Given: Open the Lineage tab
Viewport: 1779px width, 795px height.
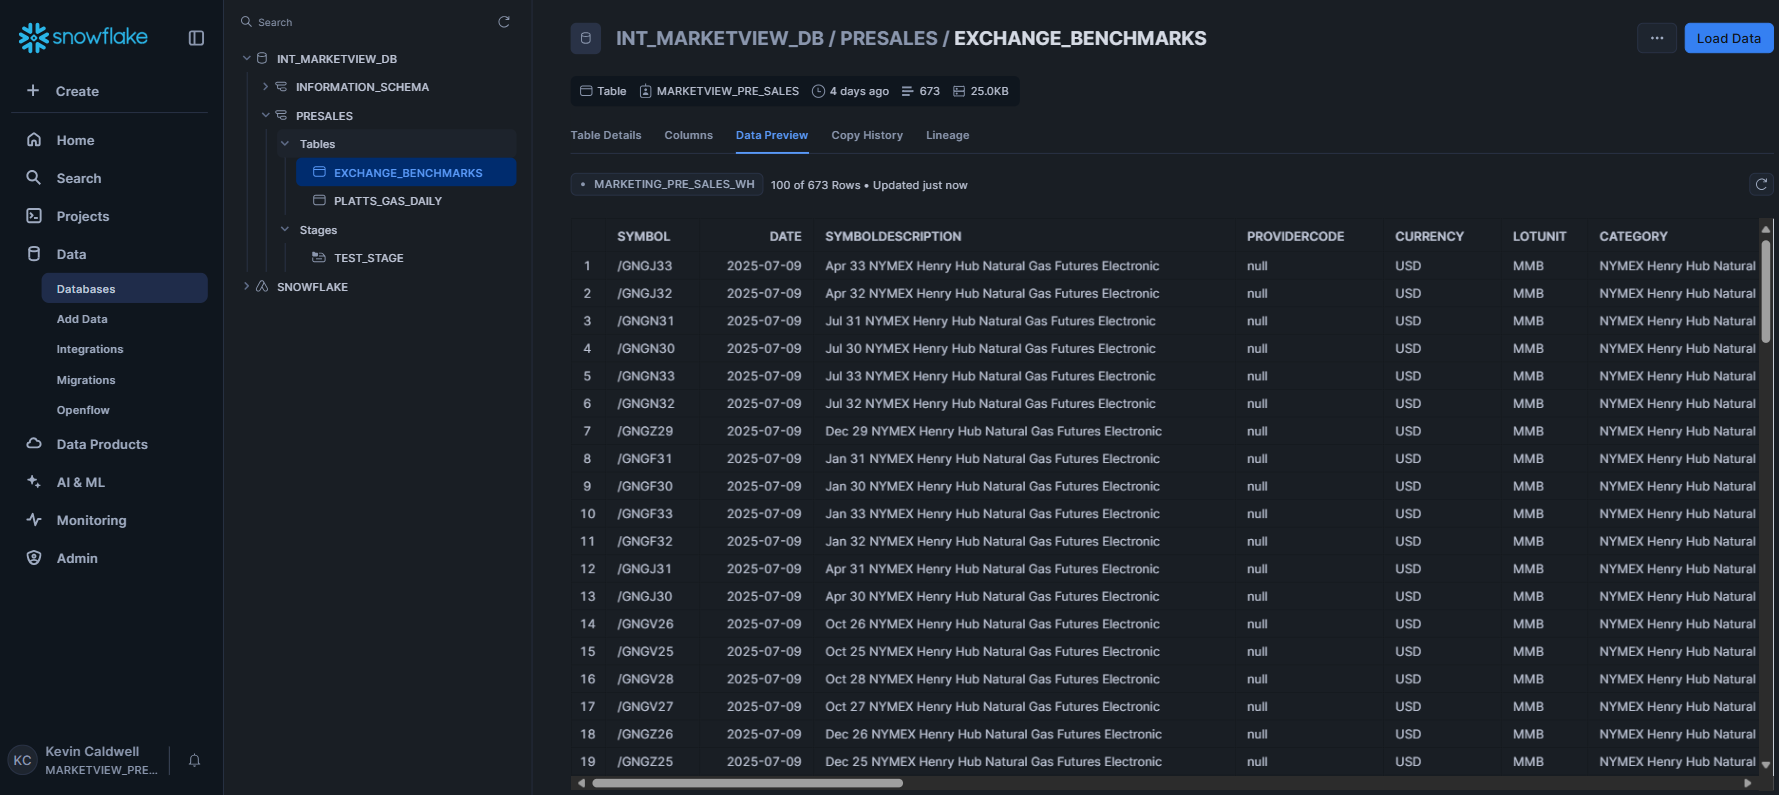Looking at the screenshot, I should click(947, 135).
